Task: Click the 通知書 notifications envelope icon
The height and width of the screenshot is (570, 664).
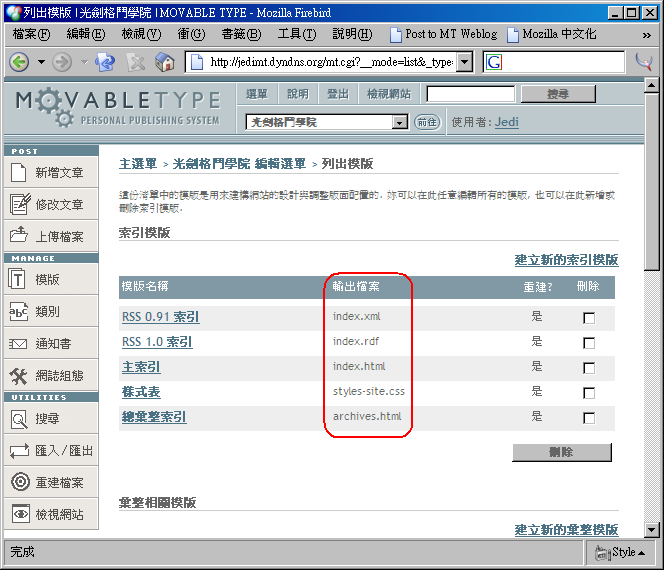Action: (x=18, y=344)
